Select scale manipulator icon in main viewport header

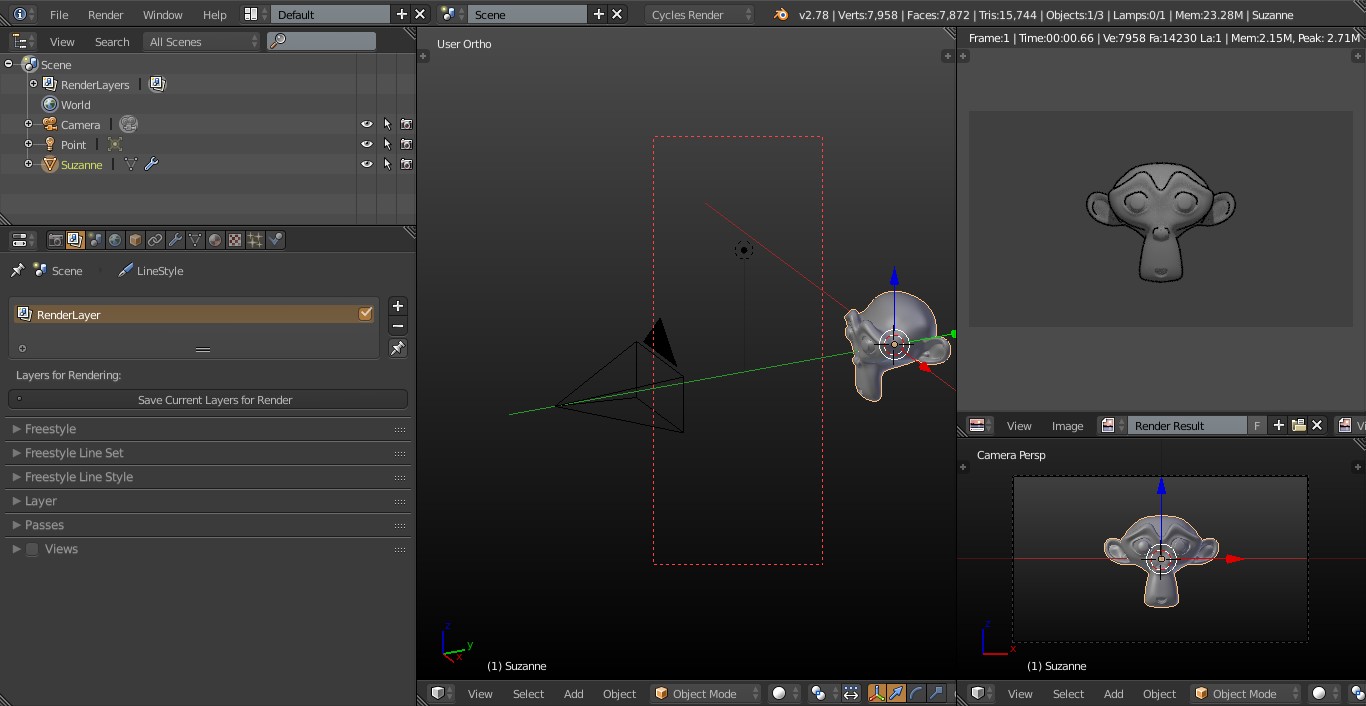coord(936,693)
